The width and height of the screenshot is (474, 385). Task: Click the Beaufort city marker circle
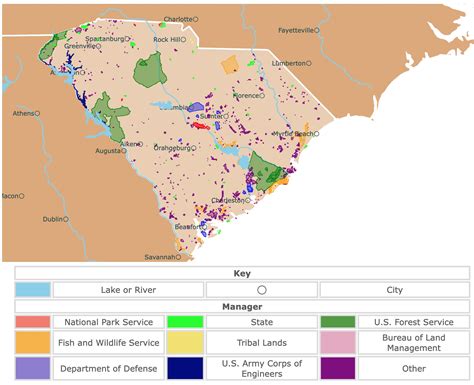(x=204, y=227)
